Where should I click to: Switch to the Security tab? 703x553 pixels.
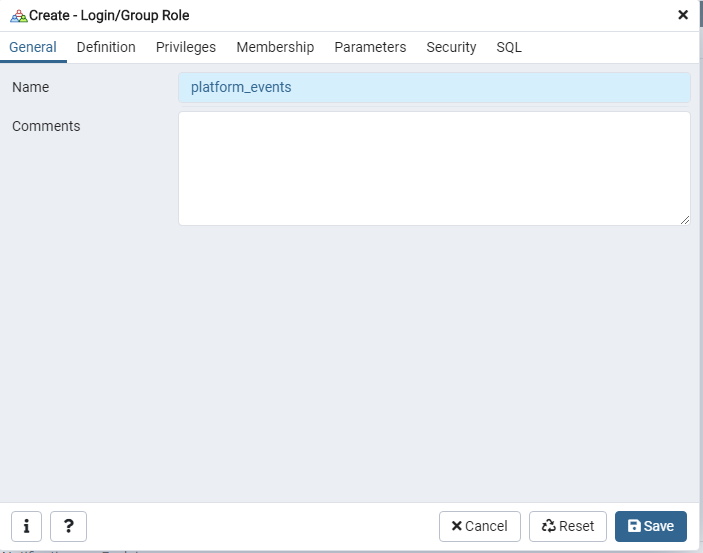[451, 47]
